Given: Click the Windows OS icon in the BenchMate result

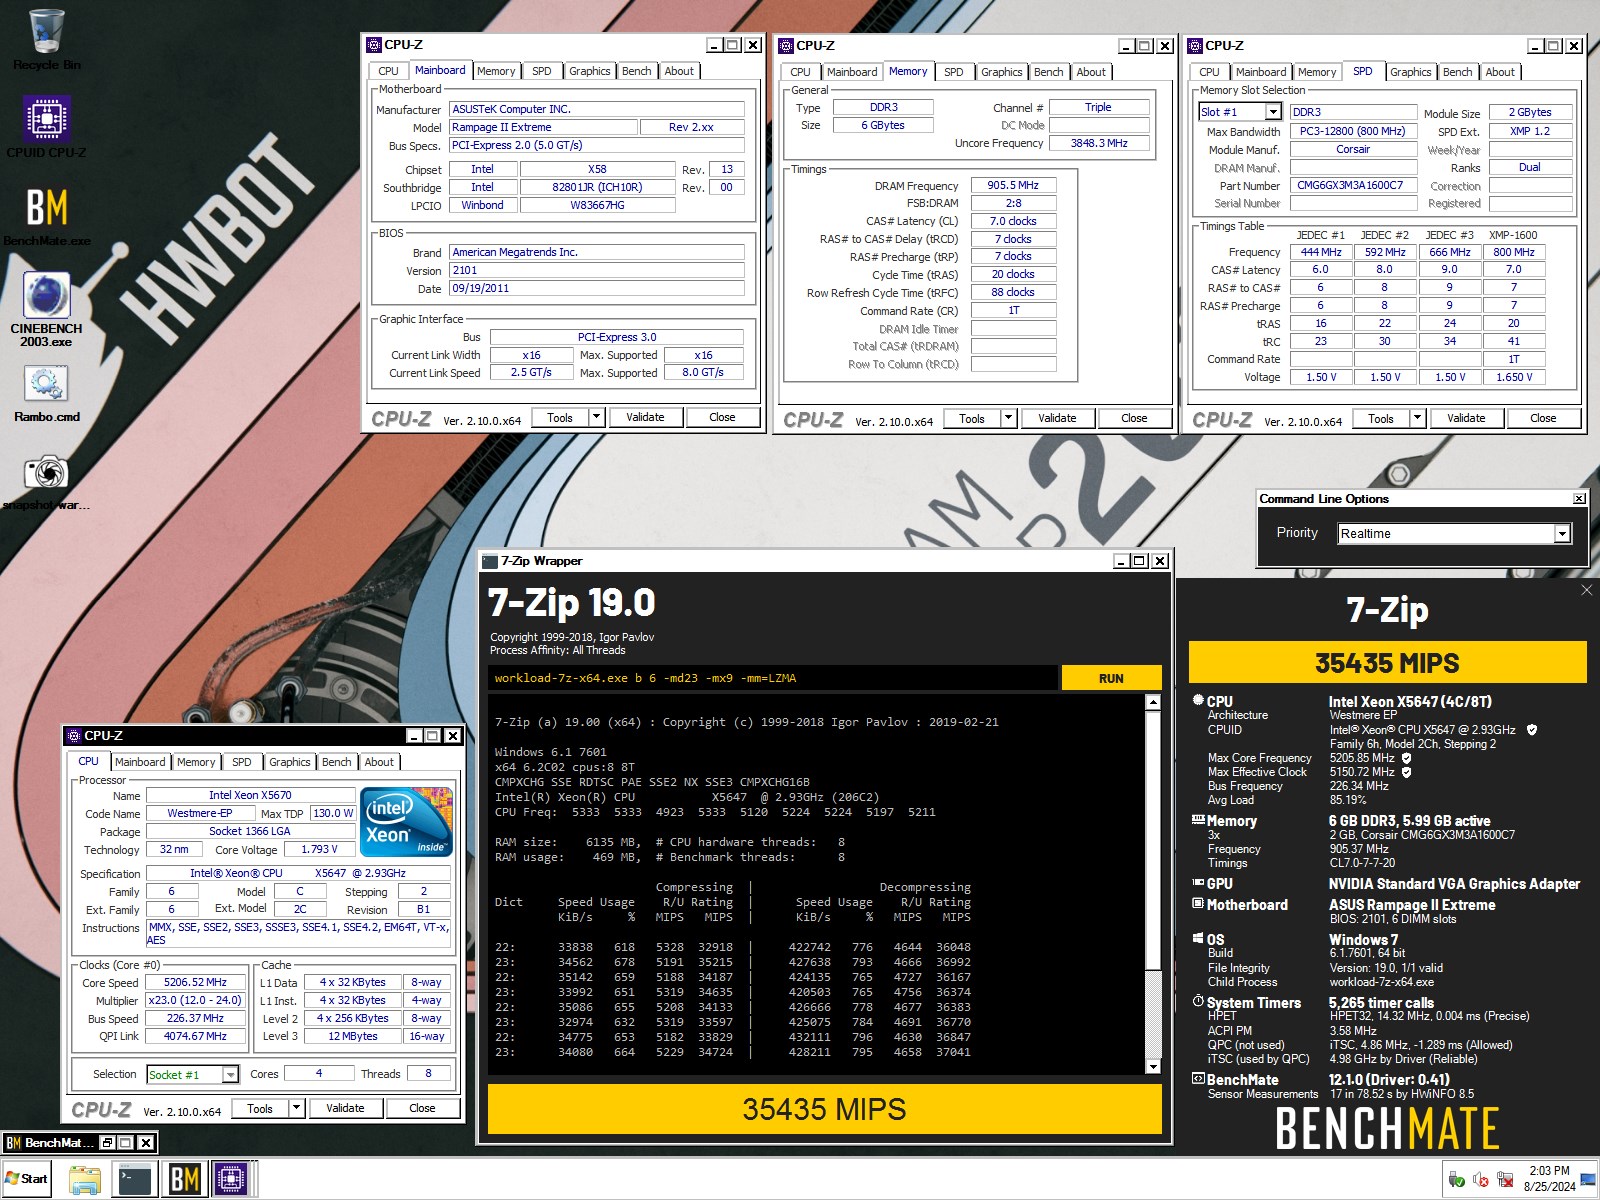Looking at the screenshot, I should click(x=1198, y=939).
